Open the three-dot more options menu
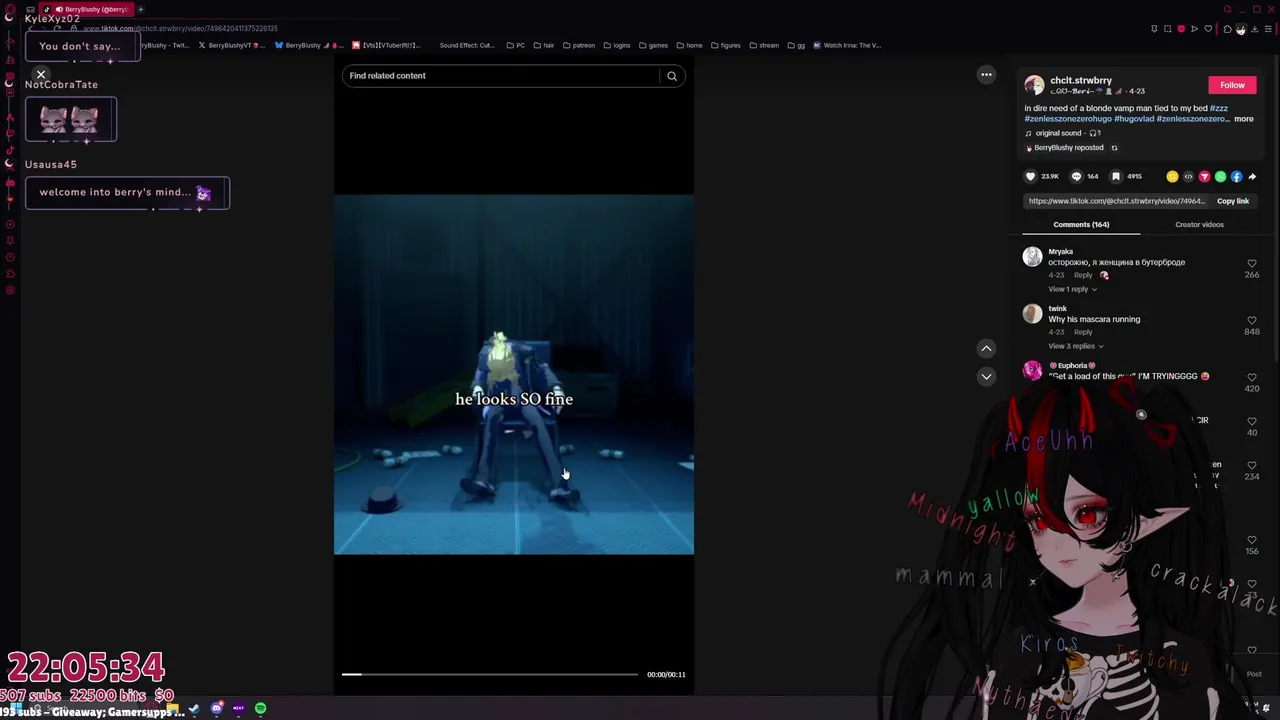Screen dimensions: 1280x720 point(986,74)
